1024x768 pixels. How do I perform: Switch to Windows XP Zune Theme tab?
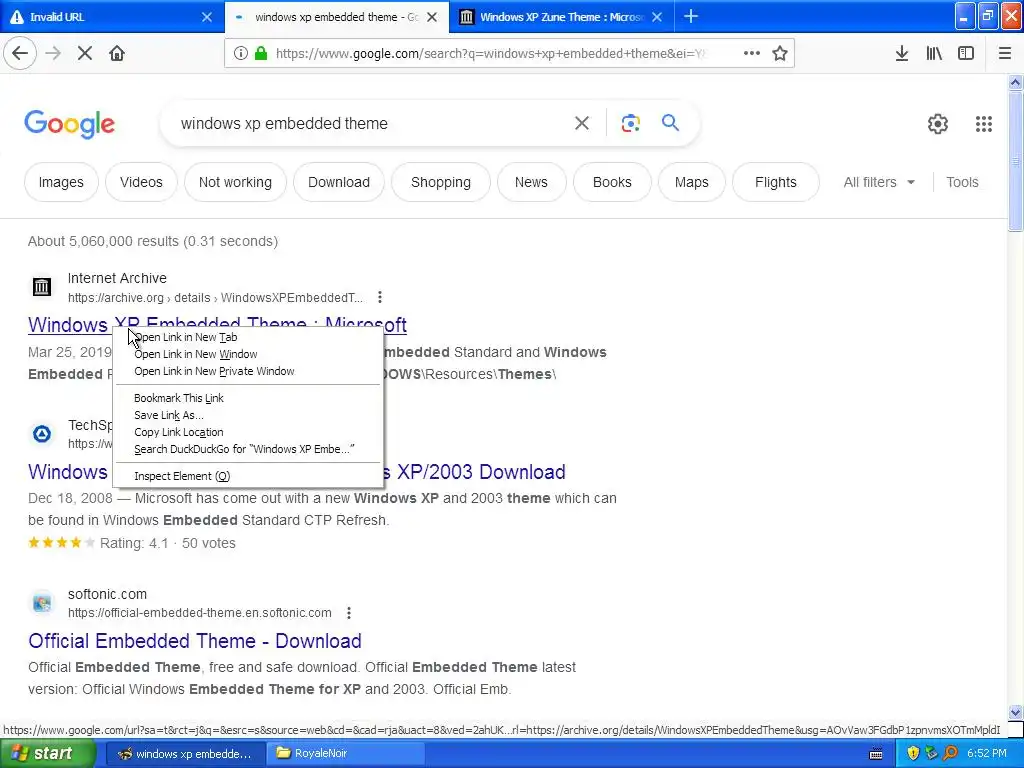click(x=563, y=16)
